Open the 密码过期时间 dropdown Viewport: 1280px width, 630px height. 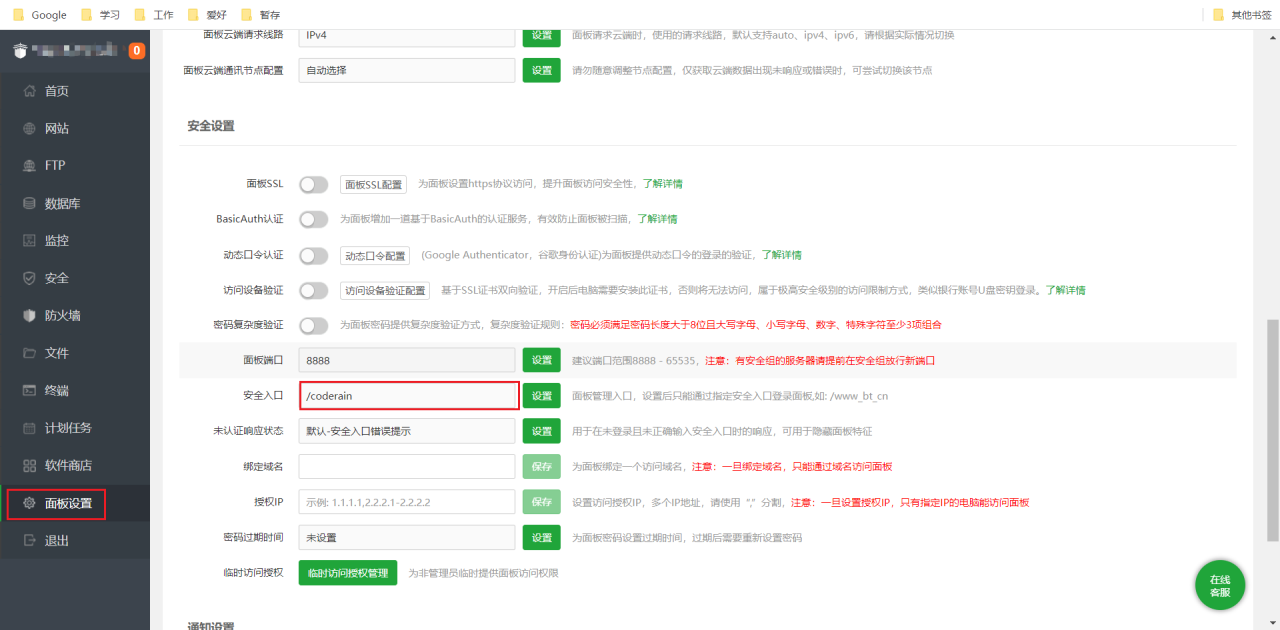406,537
